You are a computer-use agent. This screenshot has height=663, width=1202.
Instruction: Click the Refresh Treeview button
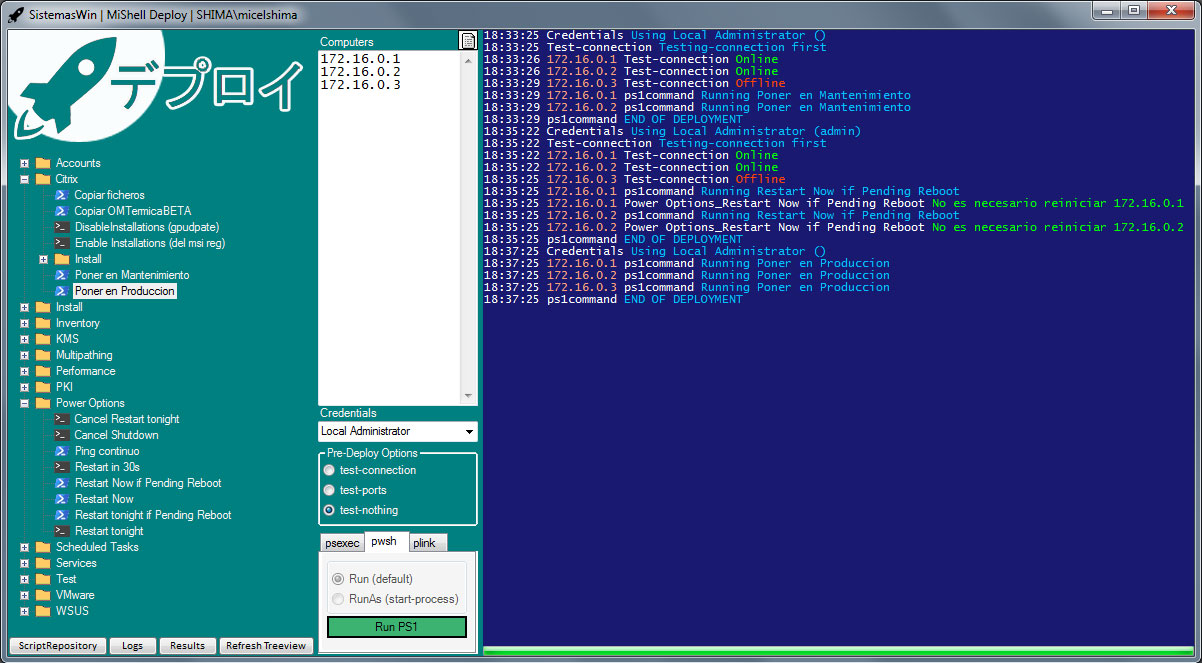click(x=265, y=646)
